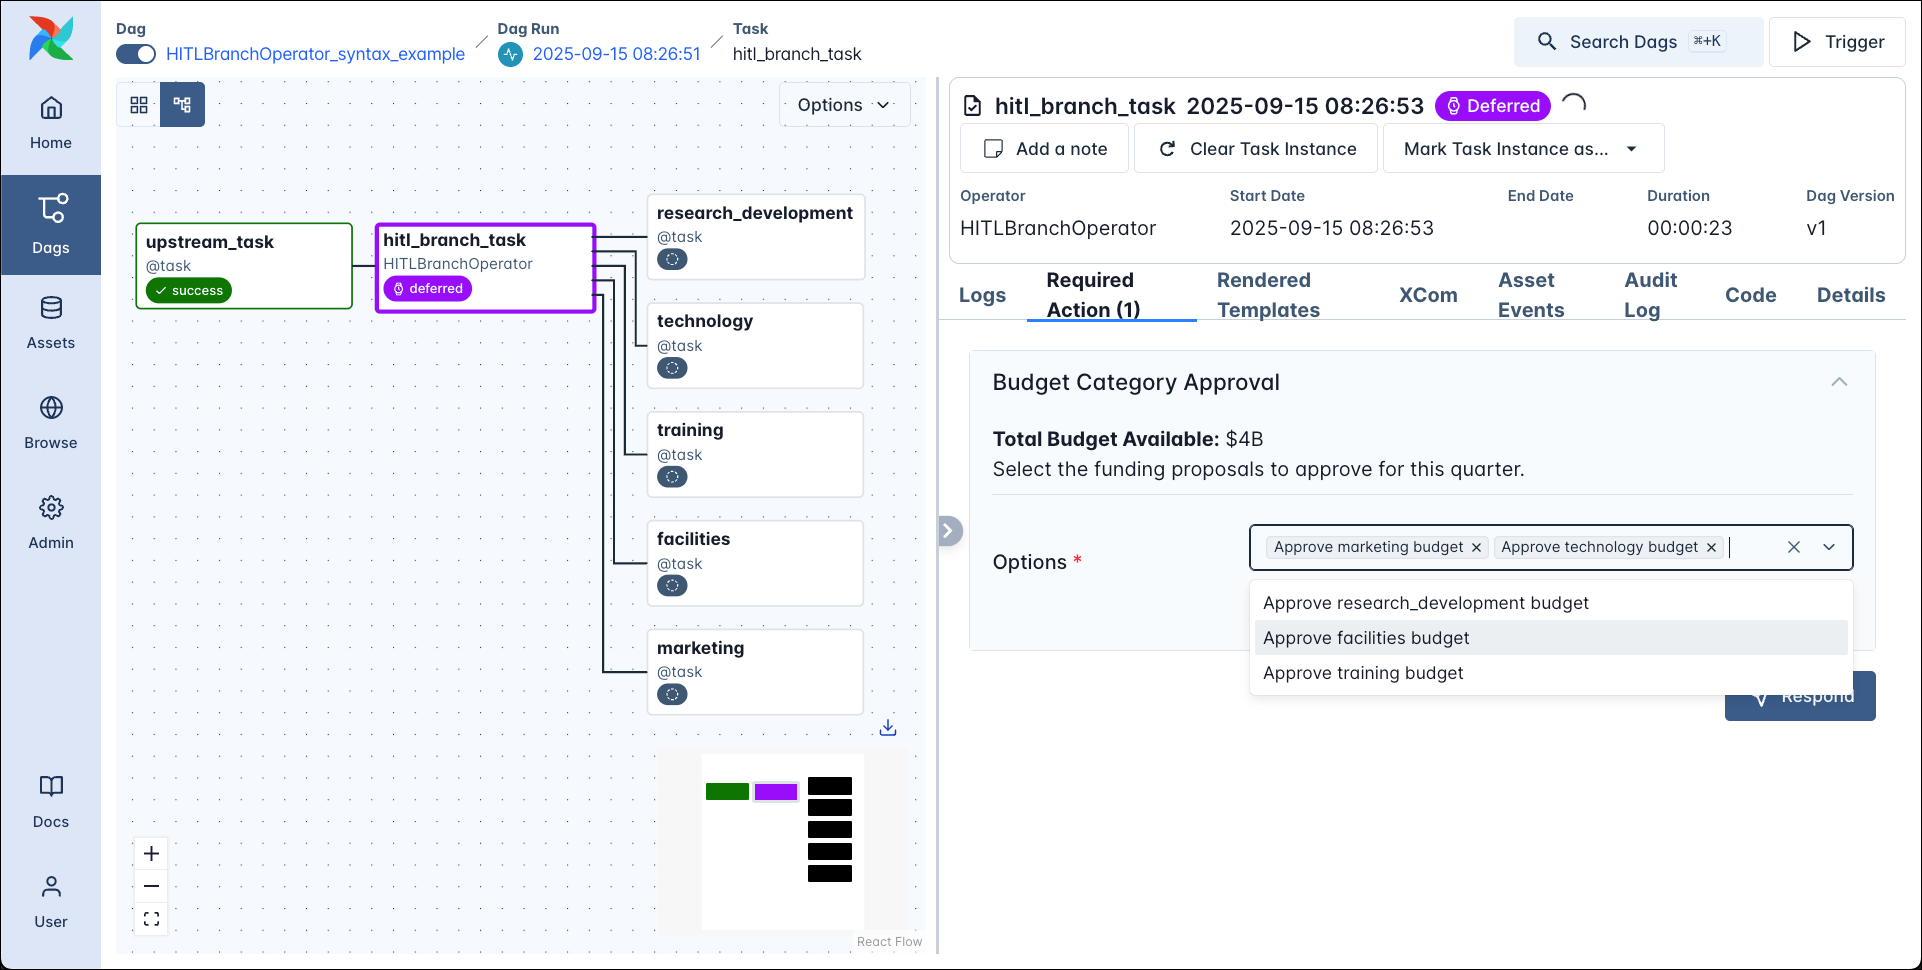The height and width of the screenshot is (970, 1922).
Task: Switch to the XCom tab
Action: pyautogui.click(x=1428, y=295)
